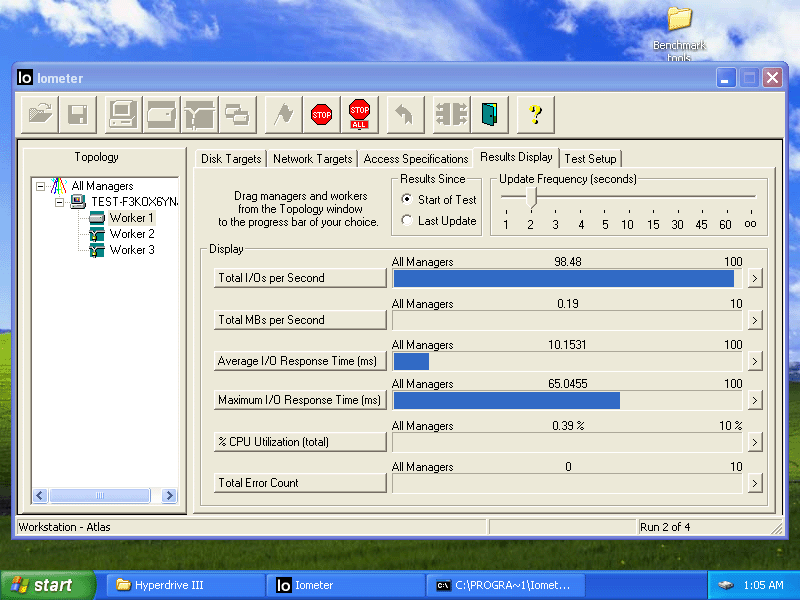Screen dimensions: 800x600
Task: Click Update Frequency slider thumb
Action: [x=531, y=197]
